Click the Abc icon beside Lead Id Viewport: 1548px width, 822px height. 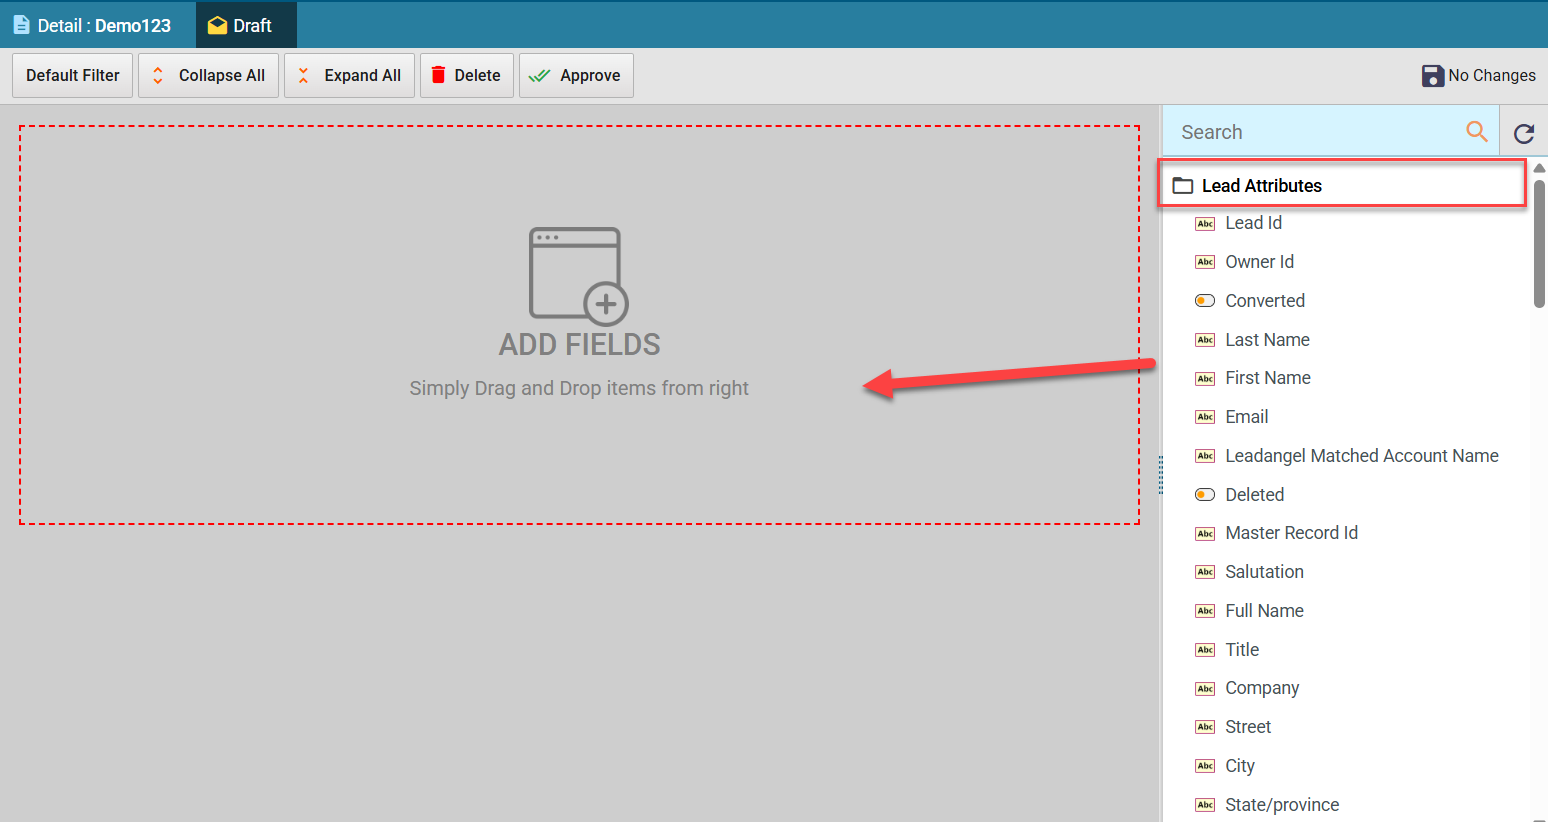click(1205, 224)
